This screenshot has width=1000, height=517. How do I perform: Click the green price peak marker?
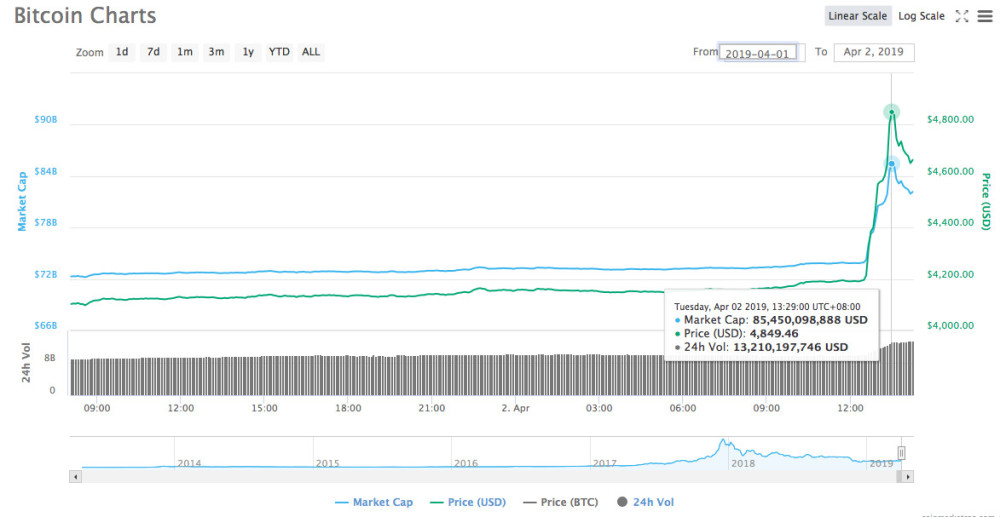tap(892, 112)
